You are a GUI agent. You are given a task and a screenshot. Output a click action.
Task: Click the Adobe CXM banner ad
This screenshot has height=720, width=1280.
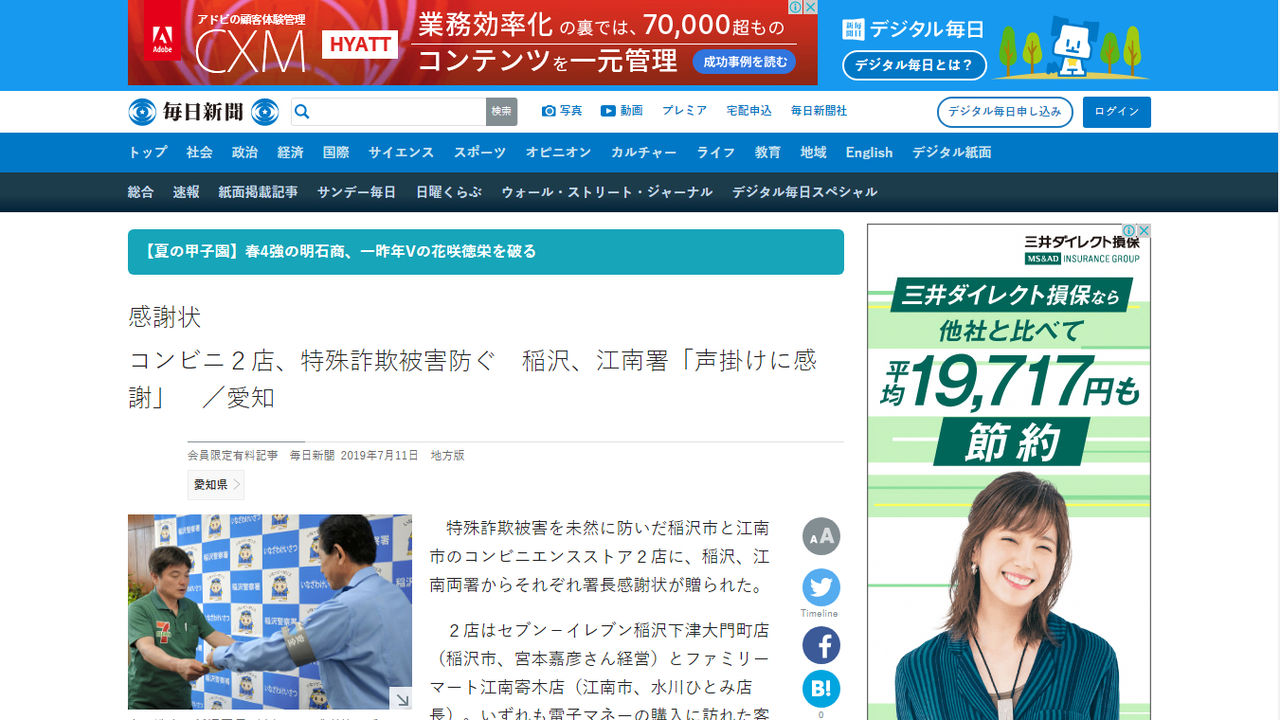coord(473,43)
